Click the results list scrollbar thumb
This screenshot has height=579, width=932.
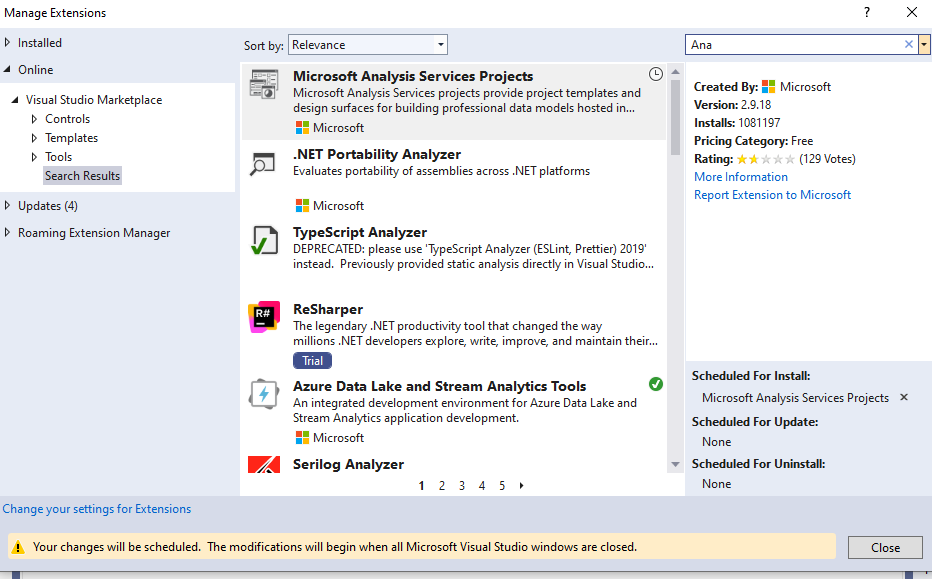tap(675, 117)
